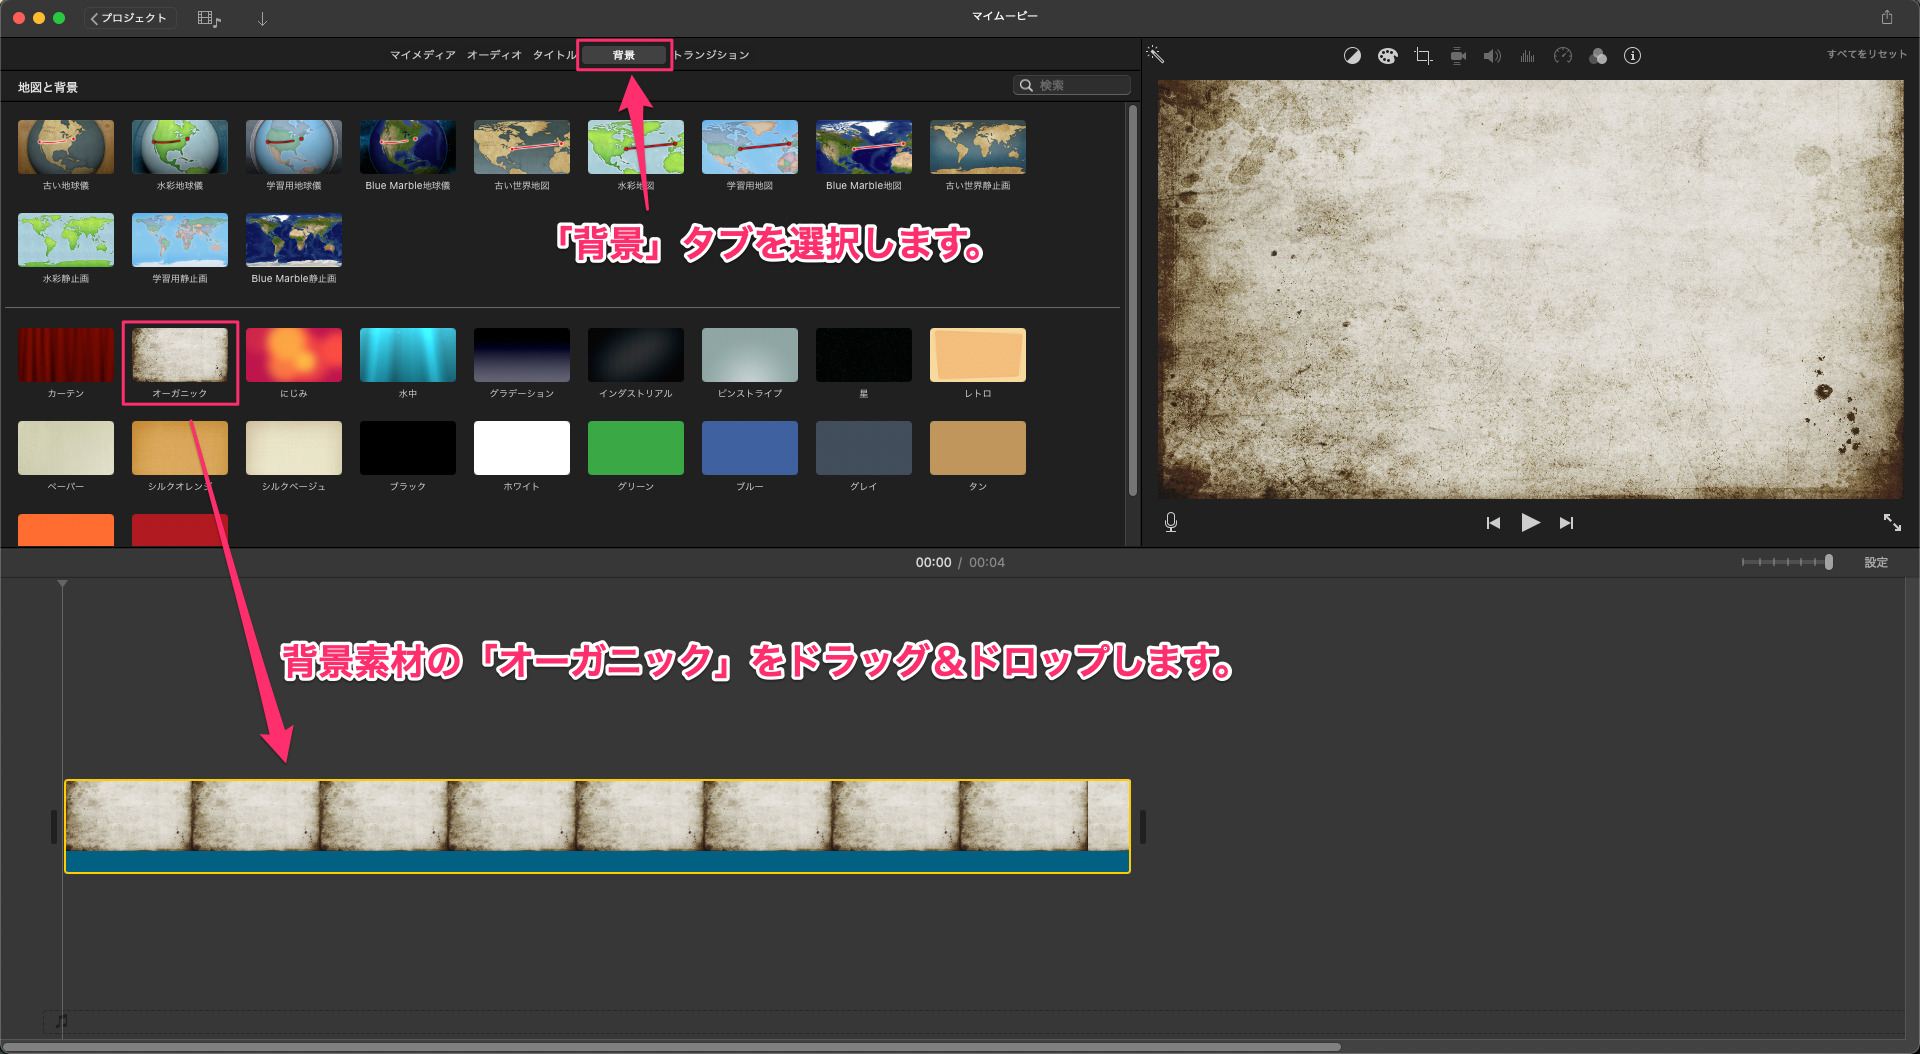This screenshot has width=1920, height=1054.
Task: Click the share export icon
Action: 1886,17
